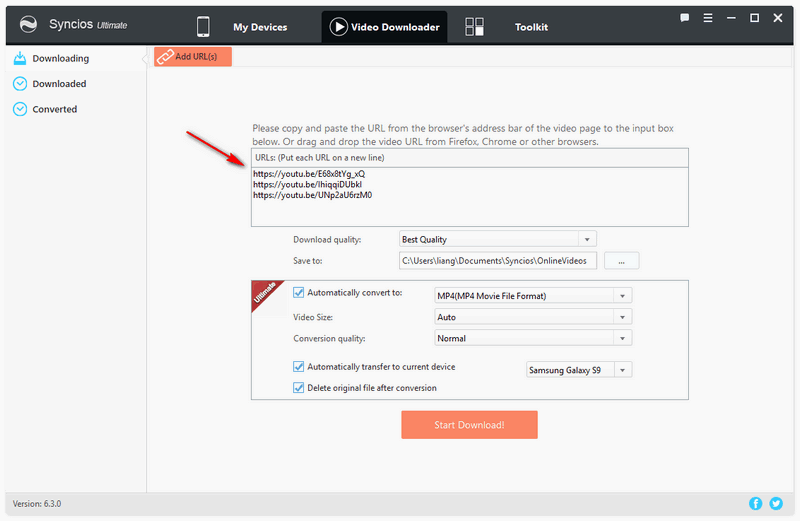Expand the Video Size dropdown arrow
This screenshot has height=521, width=800.
[x=622, y=317]
